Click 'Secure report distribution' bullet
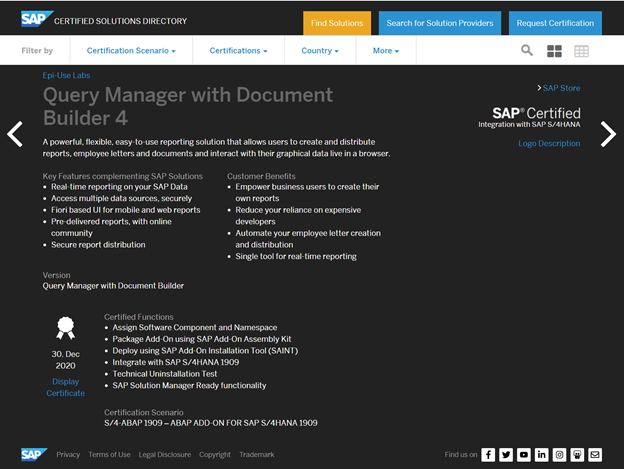 click(x=98, y=245)
